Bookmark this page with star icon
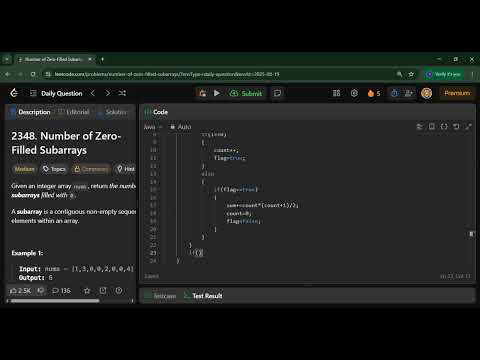This screenshot has height=360, width=480. (411, 74)
